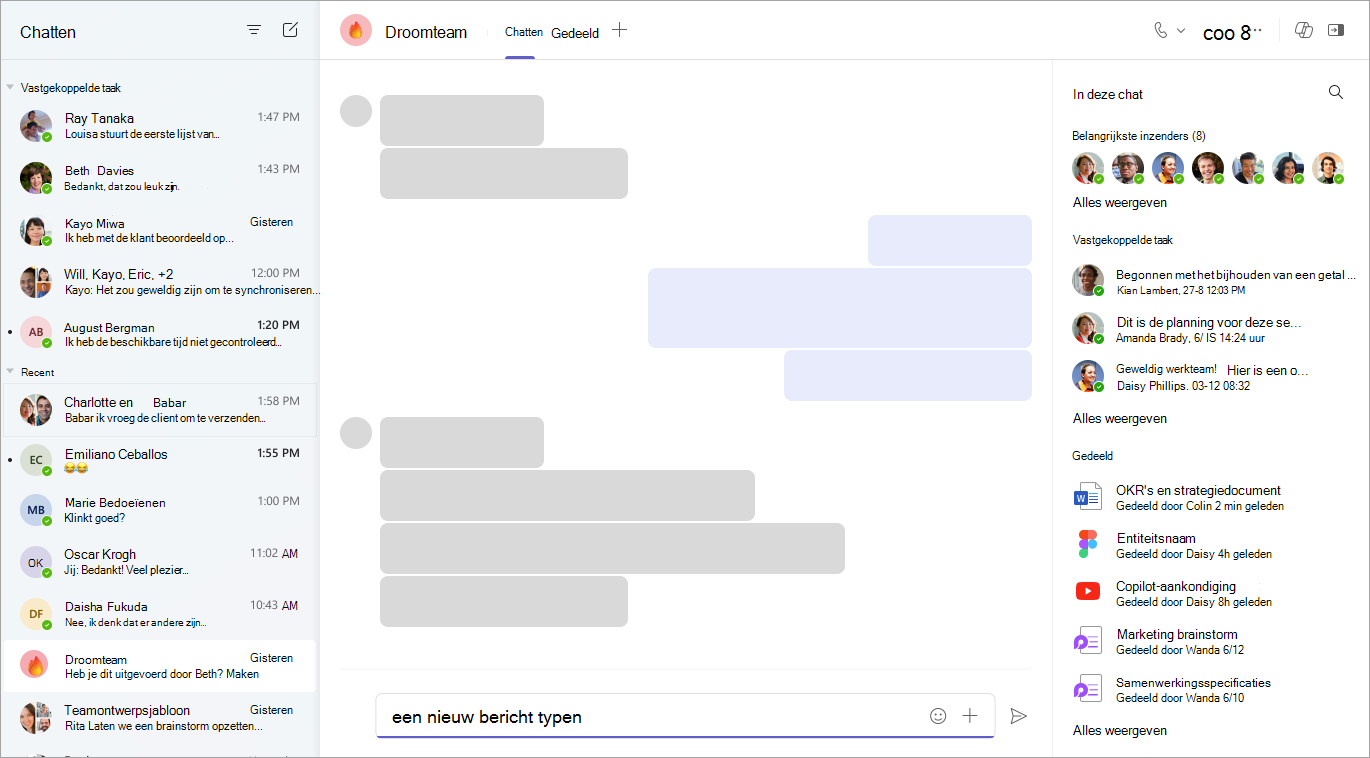Screen dimensions: 1370x758
Task: Open chat with Marie Bedoeïenen
Action: click(160, 510)
